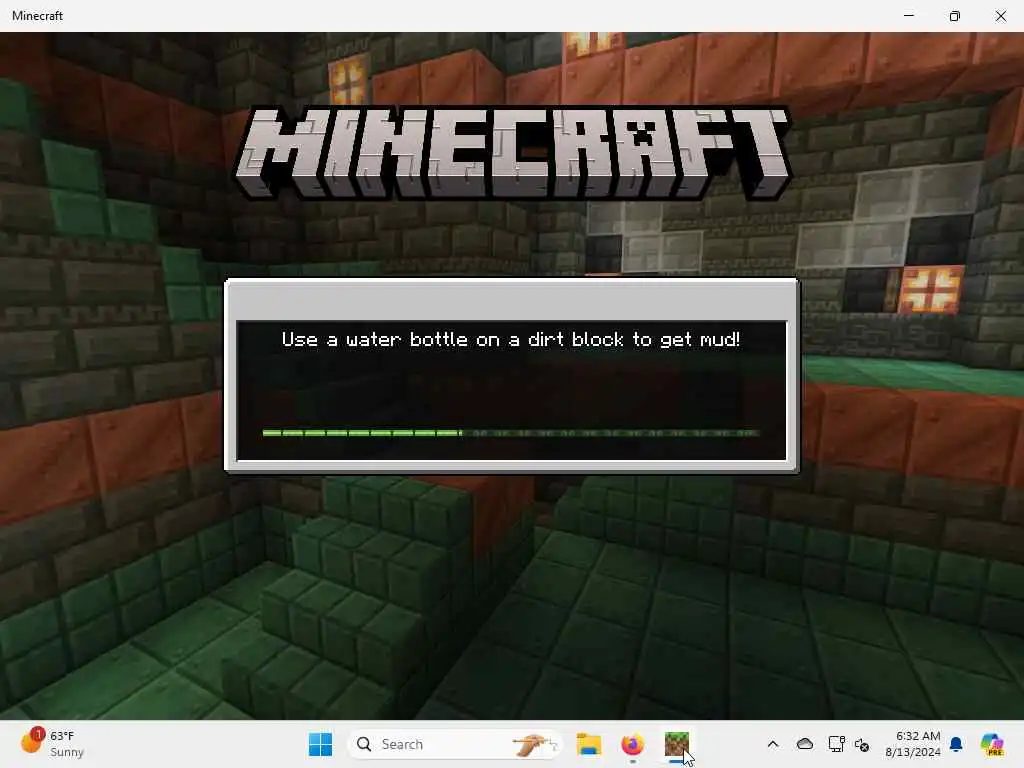This screenshot has width=1024, height=768.
Task: Launch Firefox from the taskbar
Action: 632,744
